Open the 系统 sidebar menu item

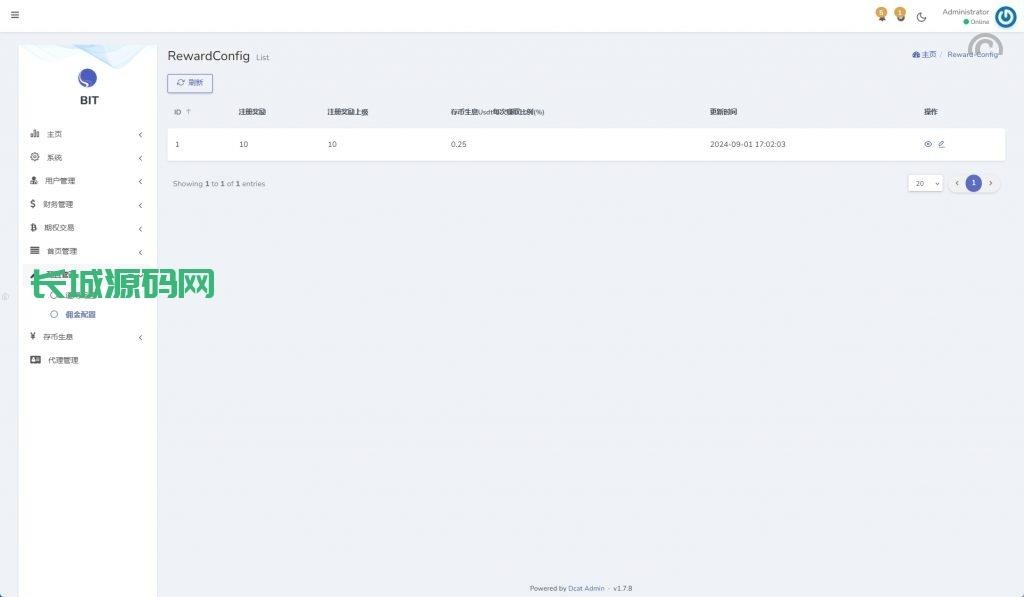point(87,157)
